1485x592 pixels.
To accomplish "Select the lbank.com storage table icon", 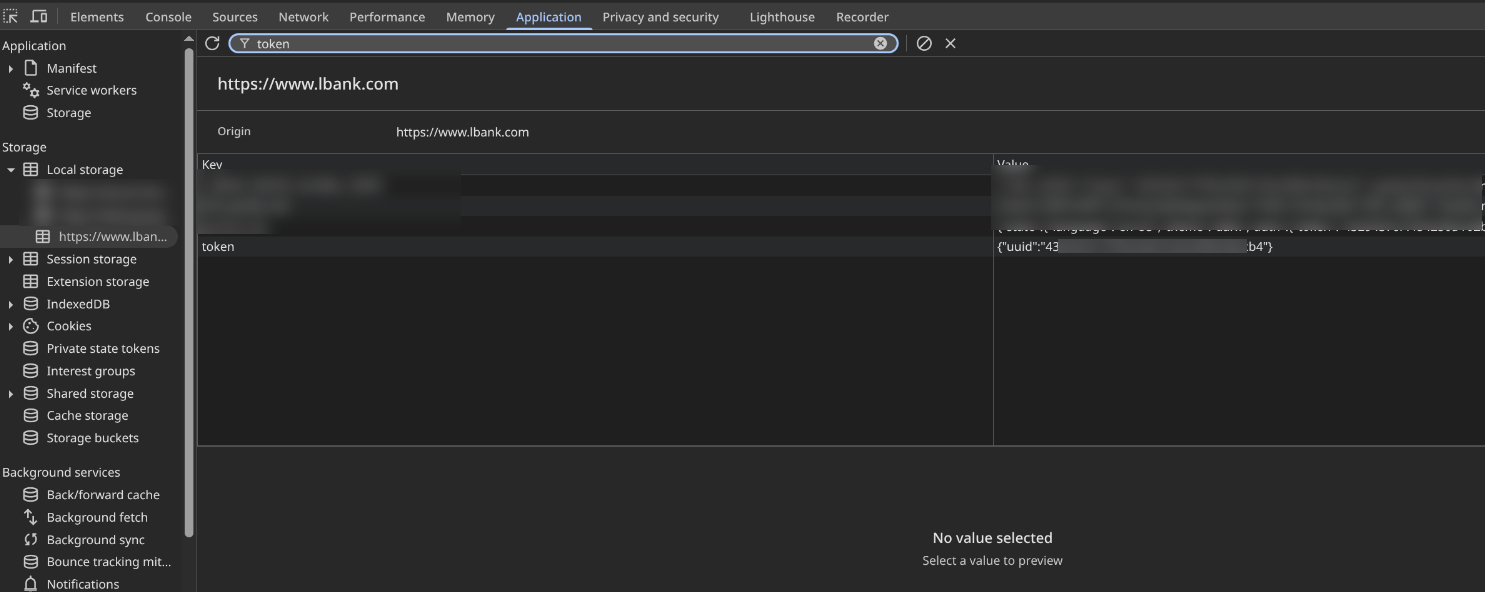I will (x=43, y=237).
